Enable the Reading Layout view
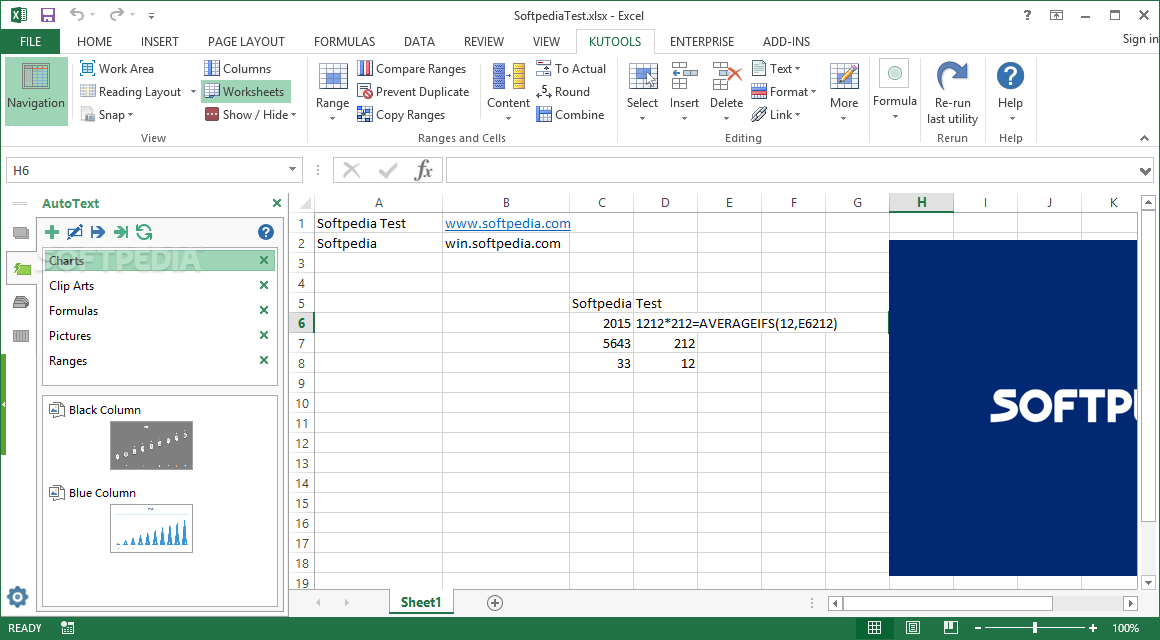Screen dimensions: 1160x640 tap(131, 92)
